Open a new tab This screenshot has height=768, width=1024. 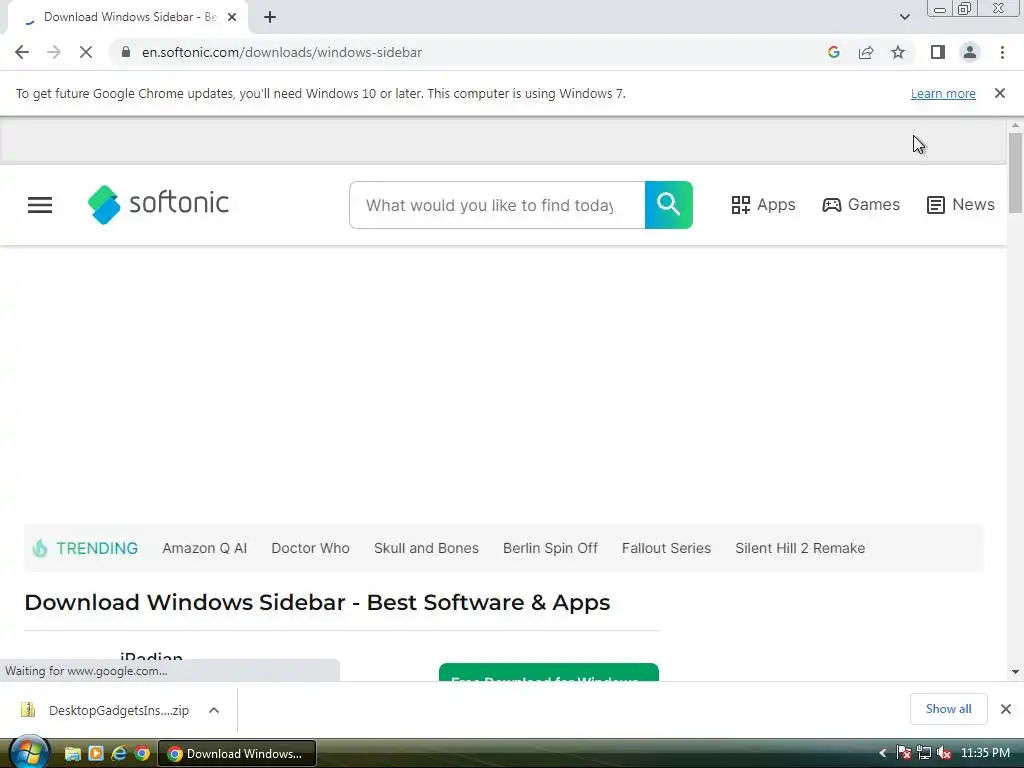(x=270, y=17)
